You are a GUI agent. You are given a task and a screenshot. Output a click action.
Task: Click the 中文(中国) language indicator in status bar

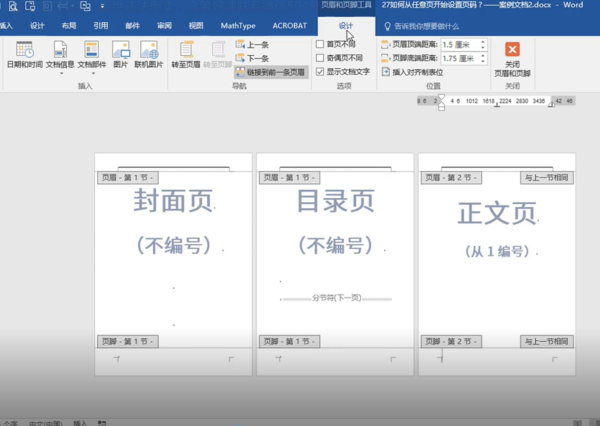pos(45,423)
